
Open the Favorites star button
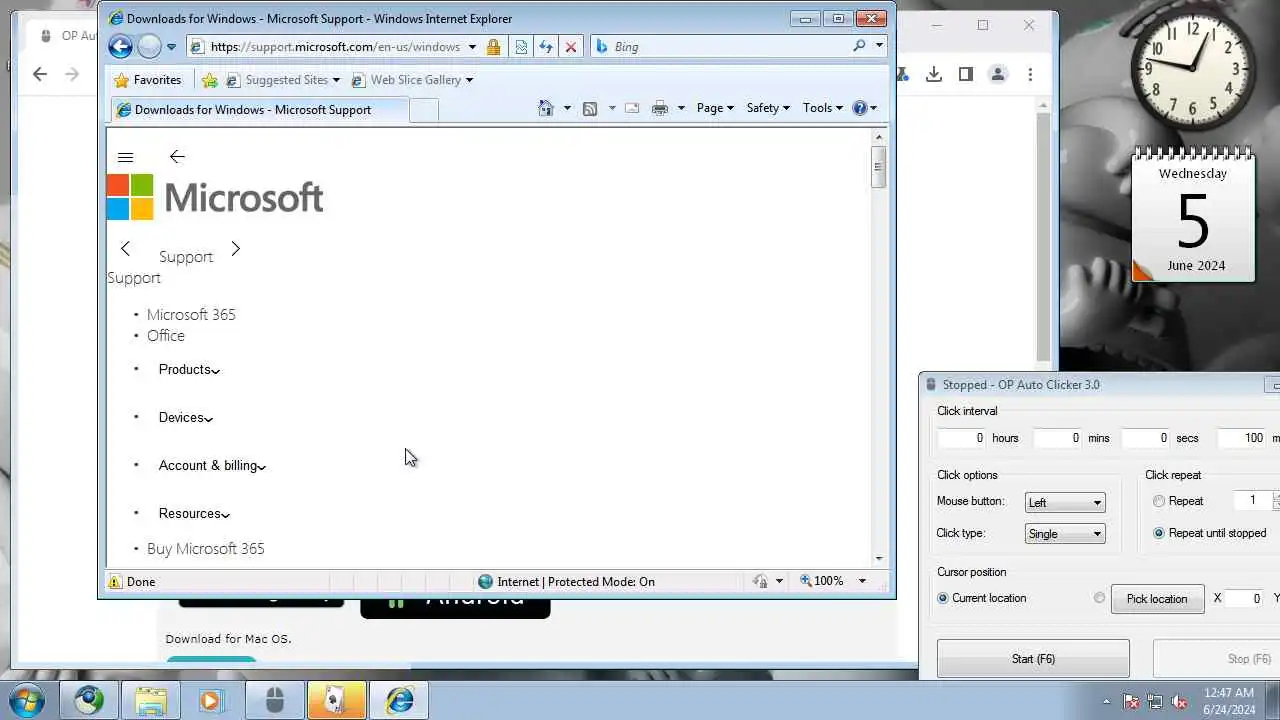pyautogui.click(x=148, y=80)
